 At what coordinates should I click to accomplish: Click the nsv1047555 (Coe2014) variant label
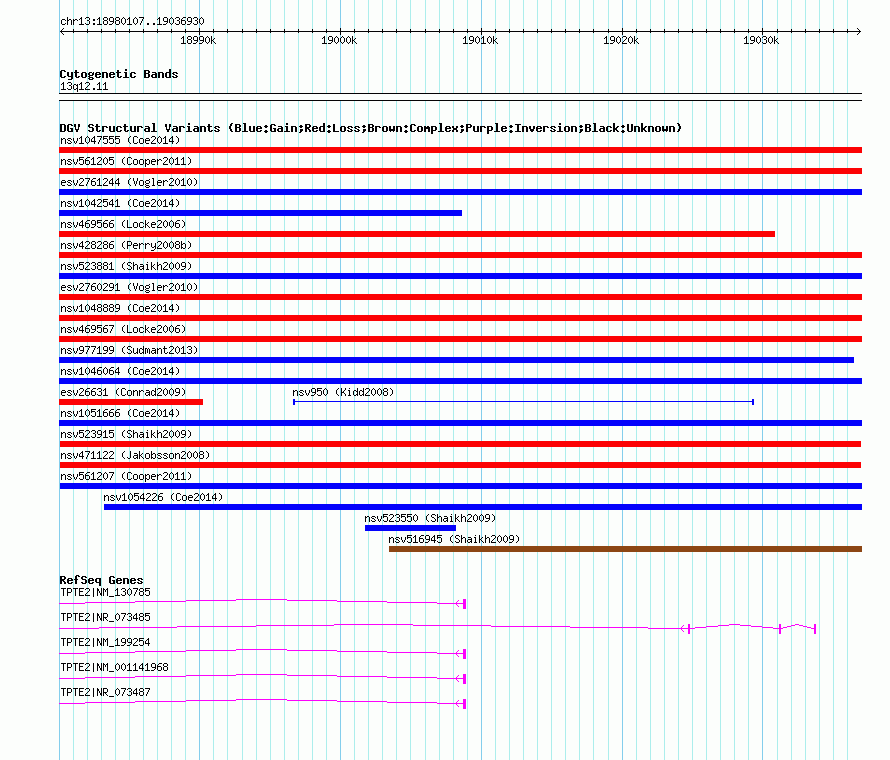pyautogui.click(x=120, y=140)
